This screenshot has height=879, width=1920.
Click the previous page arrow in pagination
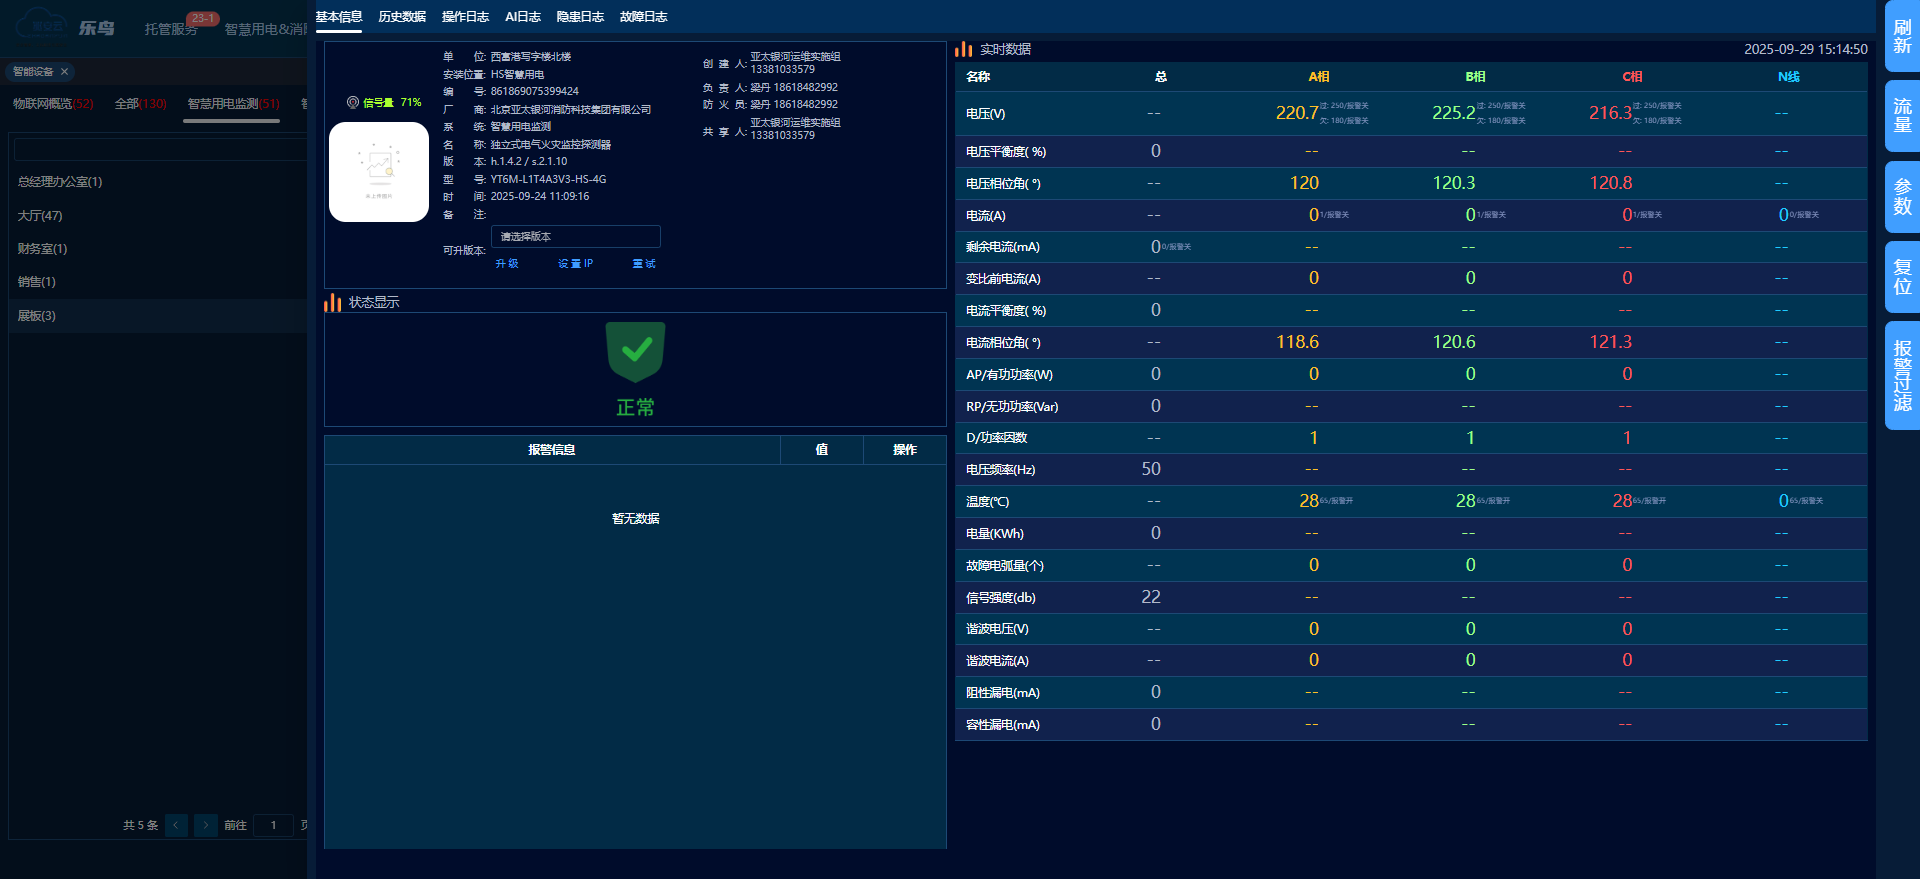point(176,825)
